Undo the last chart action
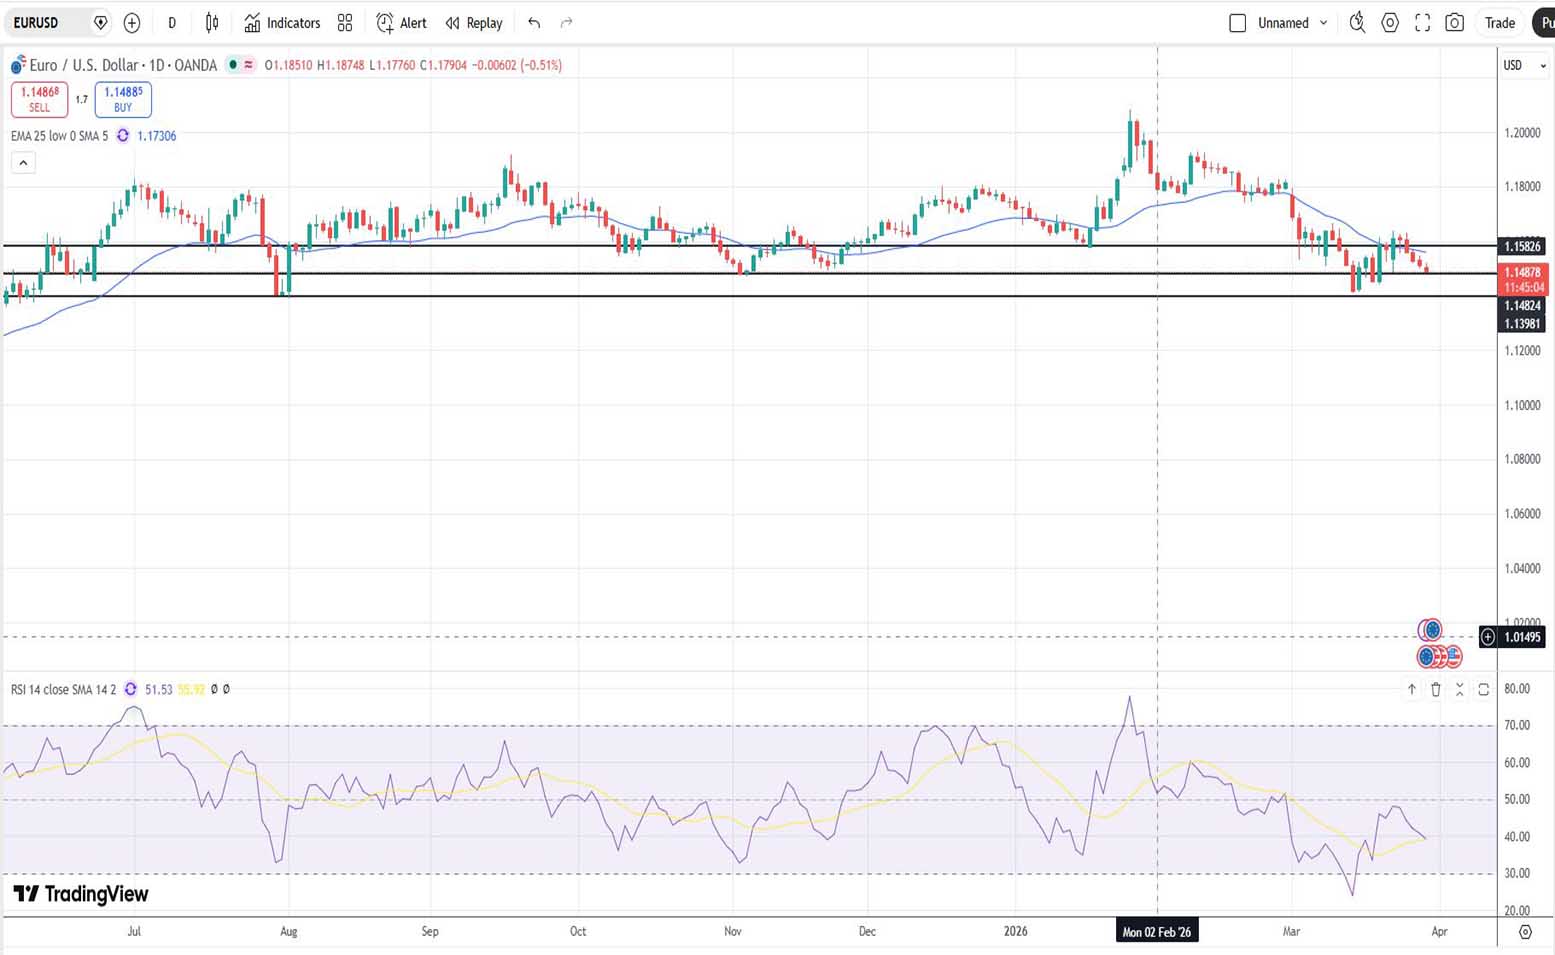Viewport: 1555px width, 955px height. [x=534, y=23]
